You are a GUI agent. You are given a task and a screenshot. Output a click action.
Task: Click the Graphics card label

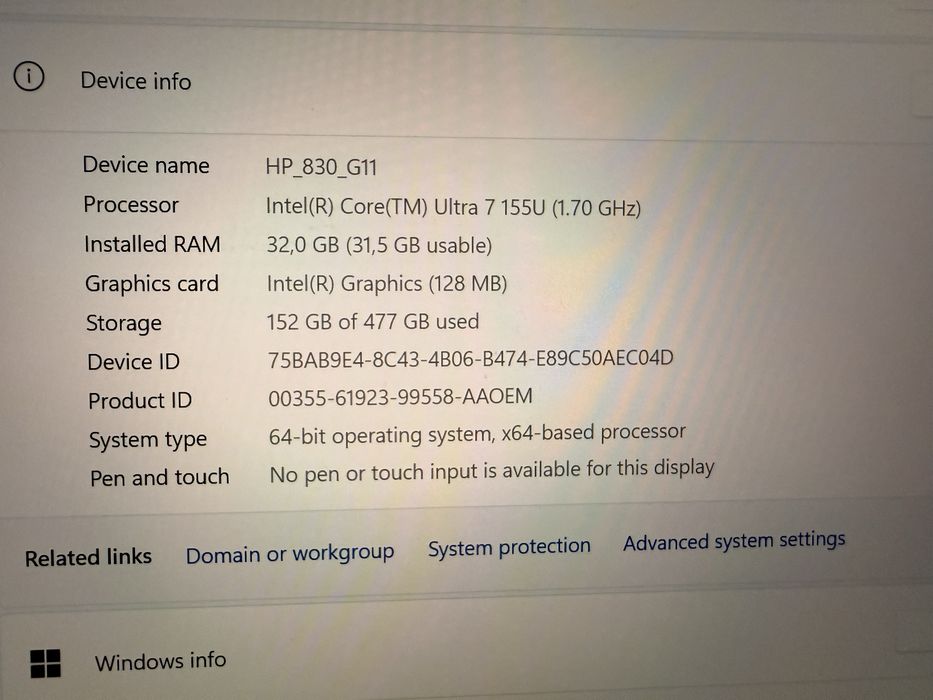tap(152, 284)
